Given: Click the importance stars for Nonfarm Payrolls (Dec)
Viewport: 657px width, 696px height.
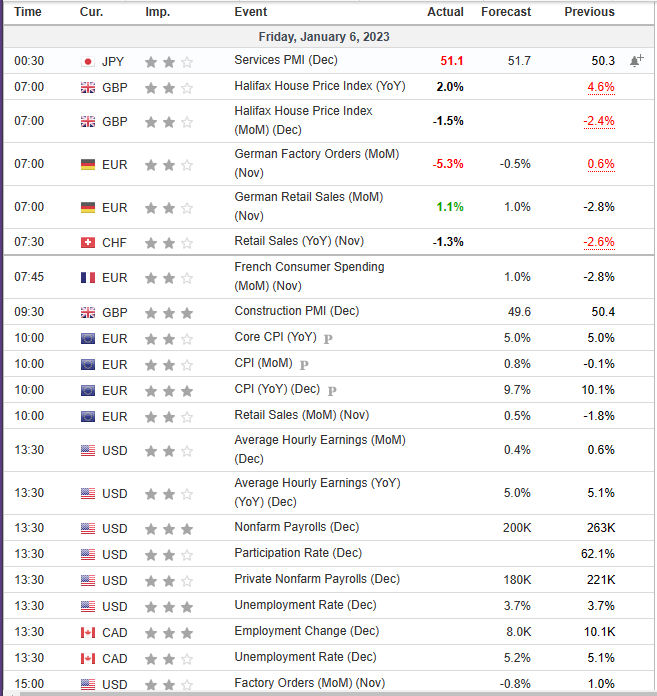Looking at the screenshot, I should [168, 528].
